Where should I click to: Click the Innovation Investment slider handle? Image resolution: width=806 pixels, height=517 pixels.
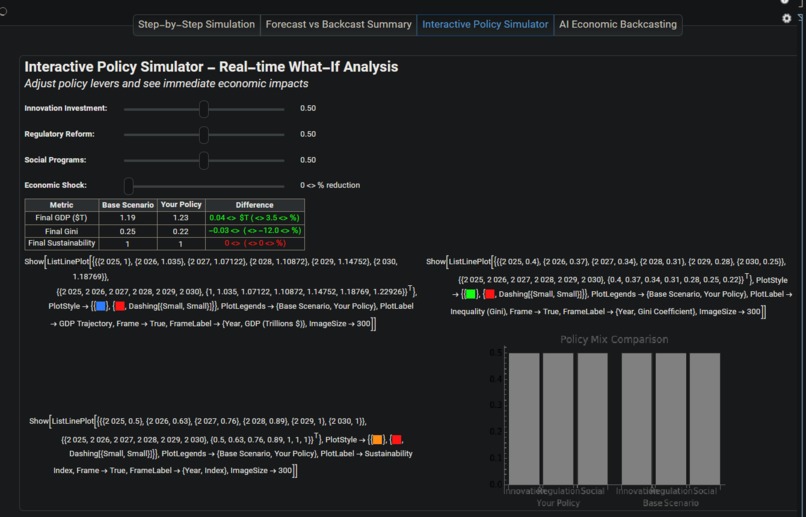204,109
